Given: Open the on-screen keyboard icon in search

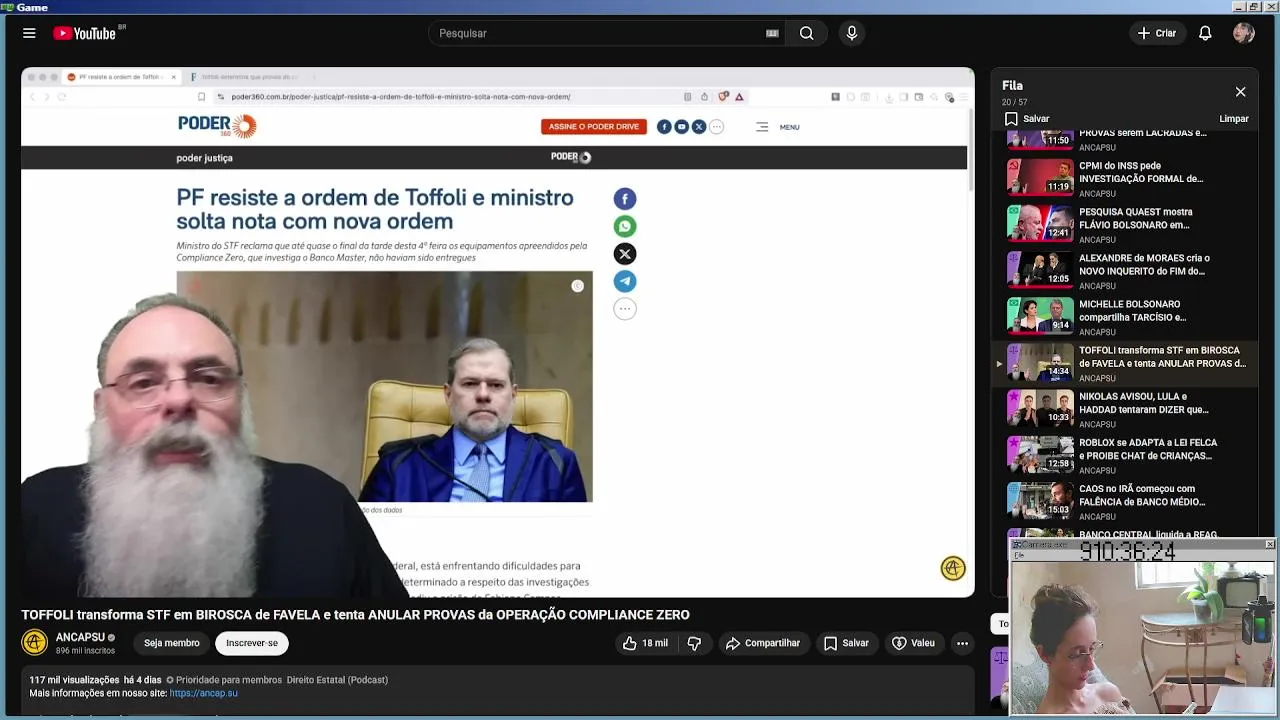Looking at the screenshot, I should click(x=772, y=33).
